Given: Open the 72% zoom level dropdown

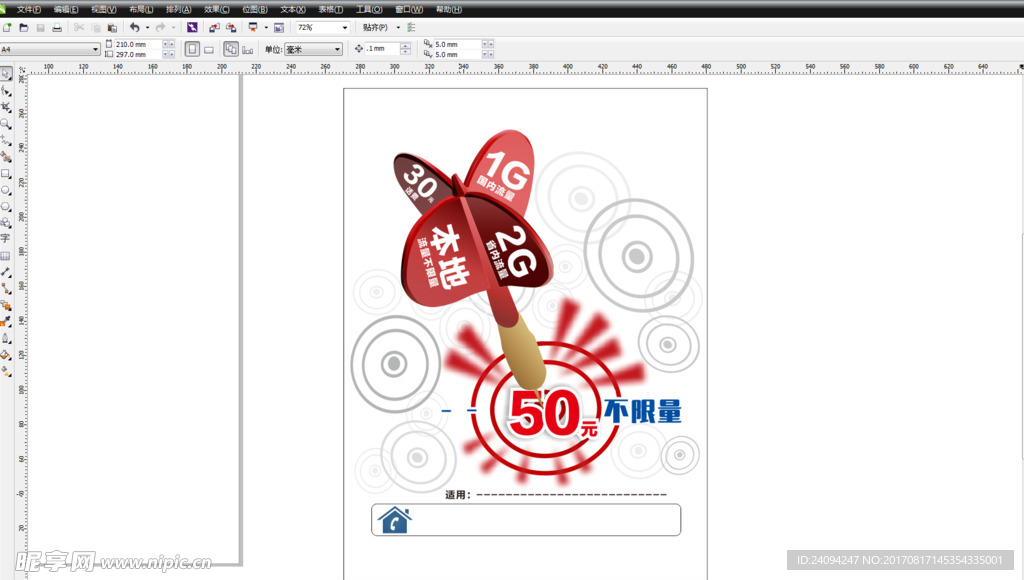Looking at the screenshot, I should pyautogui.click(x=345, y=27).
